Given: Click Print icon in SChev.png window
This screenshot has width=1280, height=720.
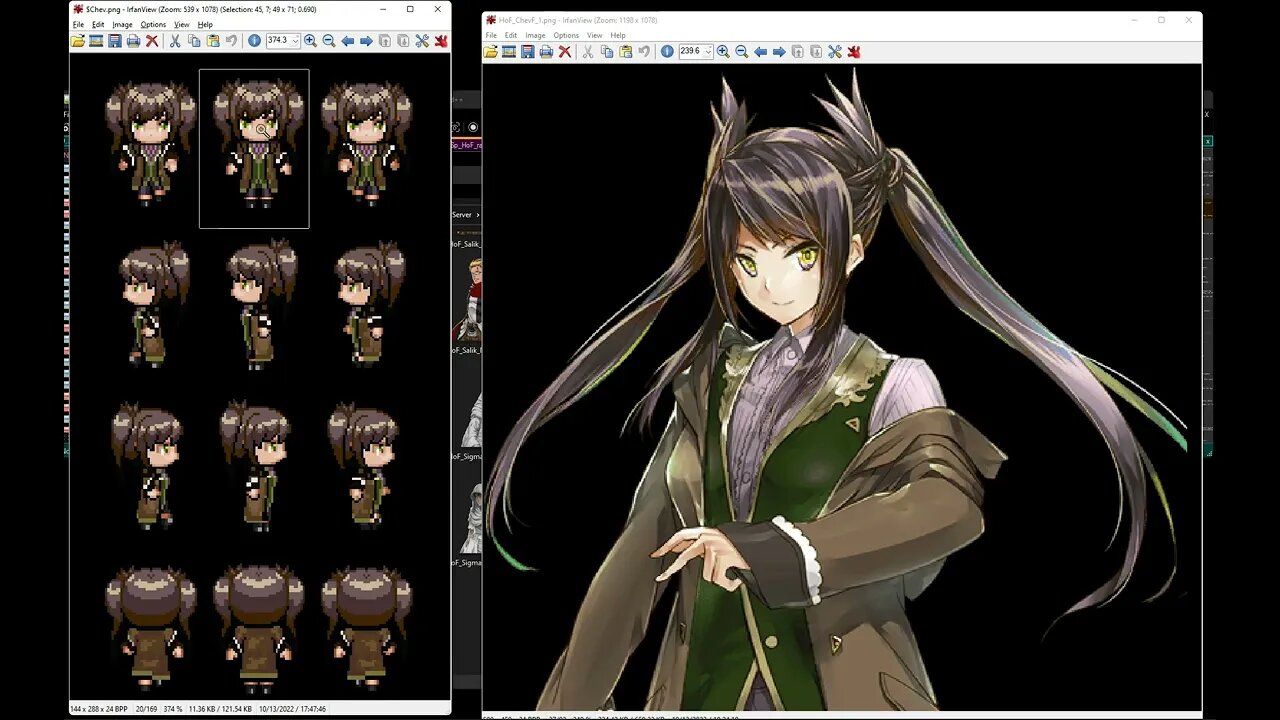Looking at the screenshot, I should [133, 41].
